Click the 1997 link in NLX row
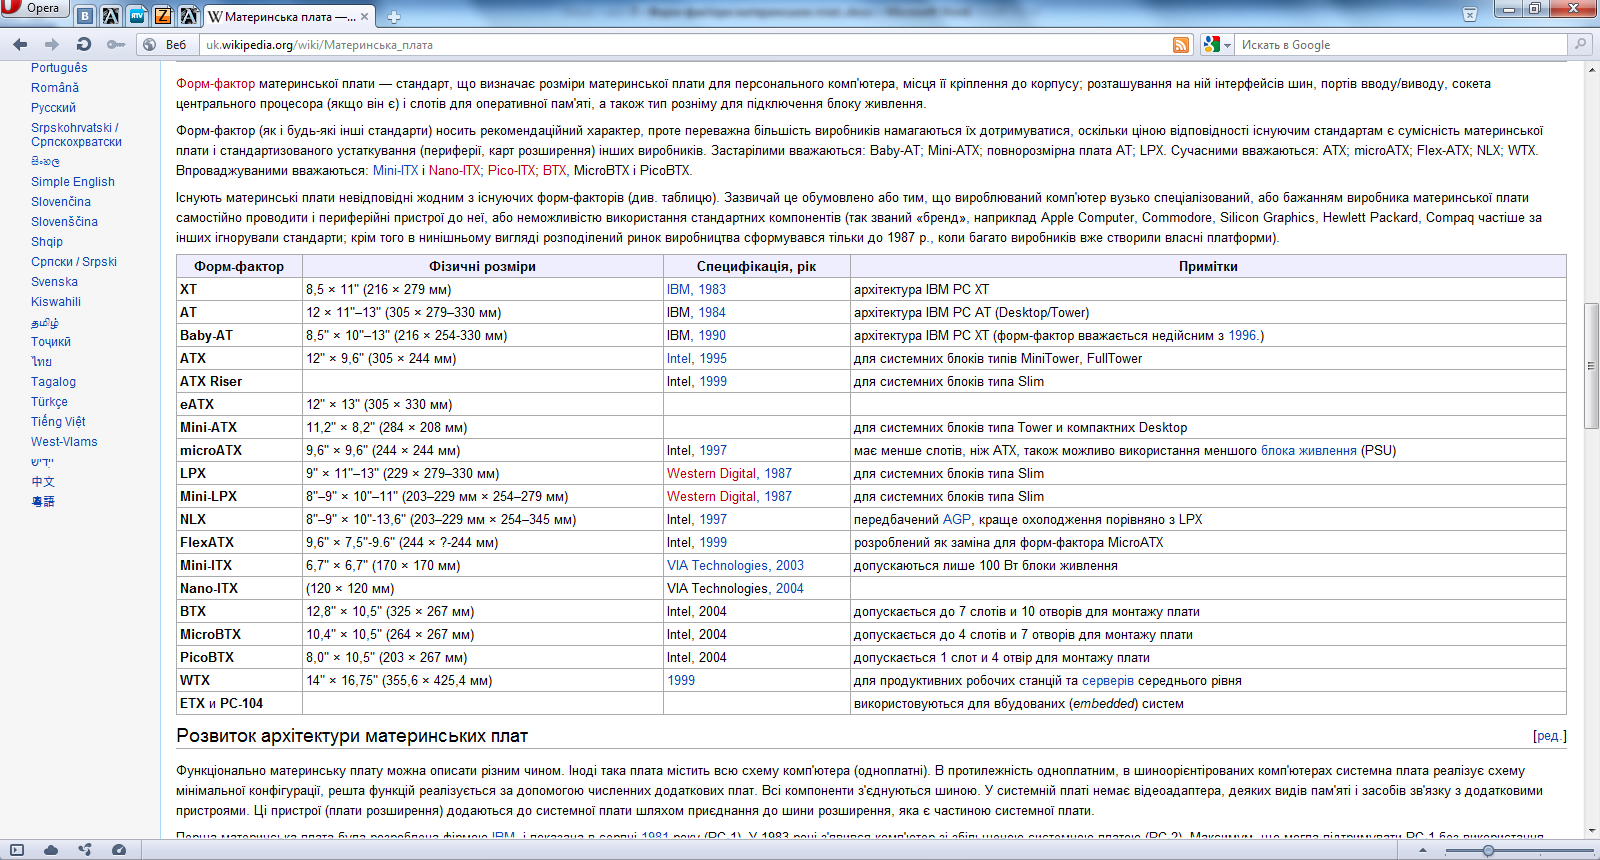Viewport: 1600px width, 860px height. pos(713,520)
